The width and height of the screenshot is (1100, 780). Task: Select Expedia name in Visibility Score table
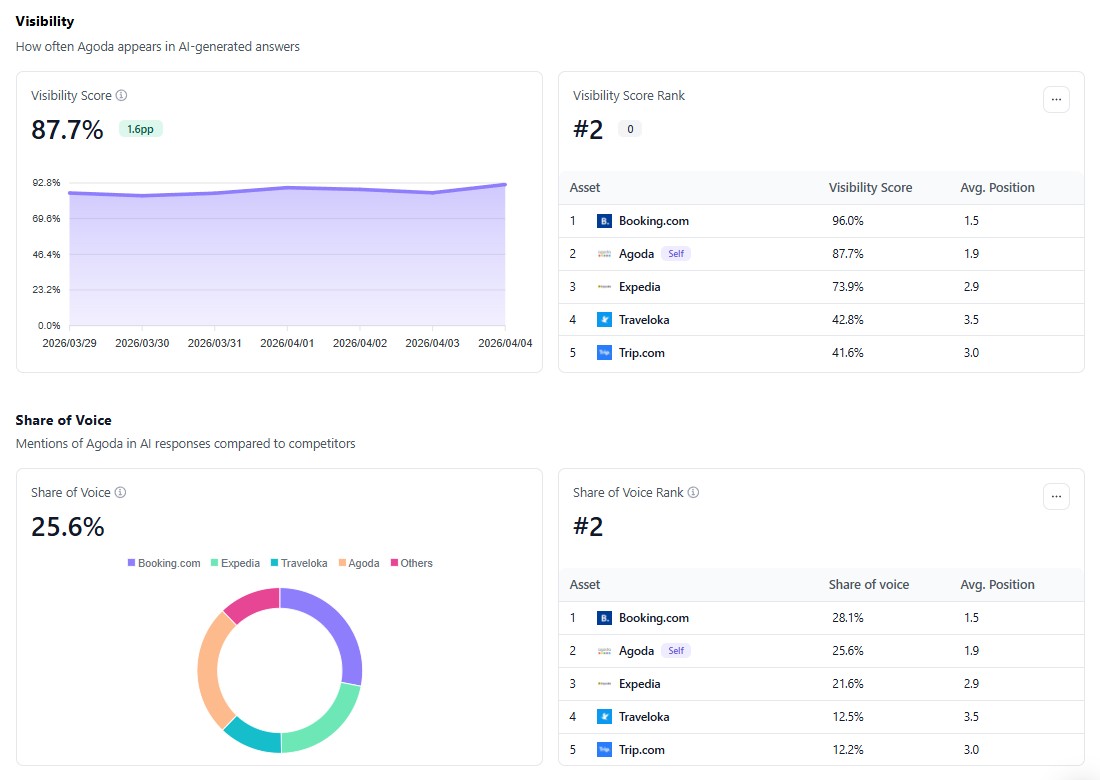(x=639, y=287)
